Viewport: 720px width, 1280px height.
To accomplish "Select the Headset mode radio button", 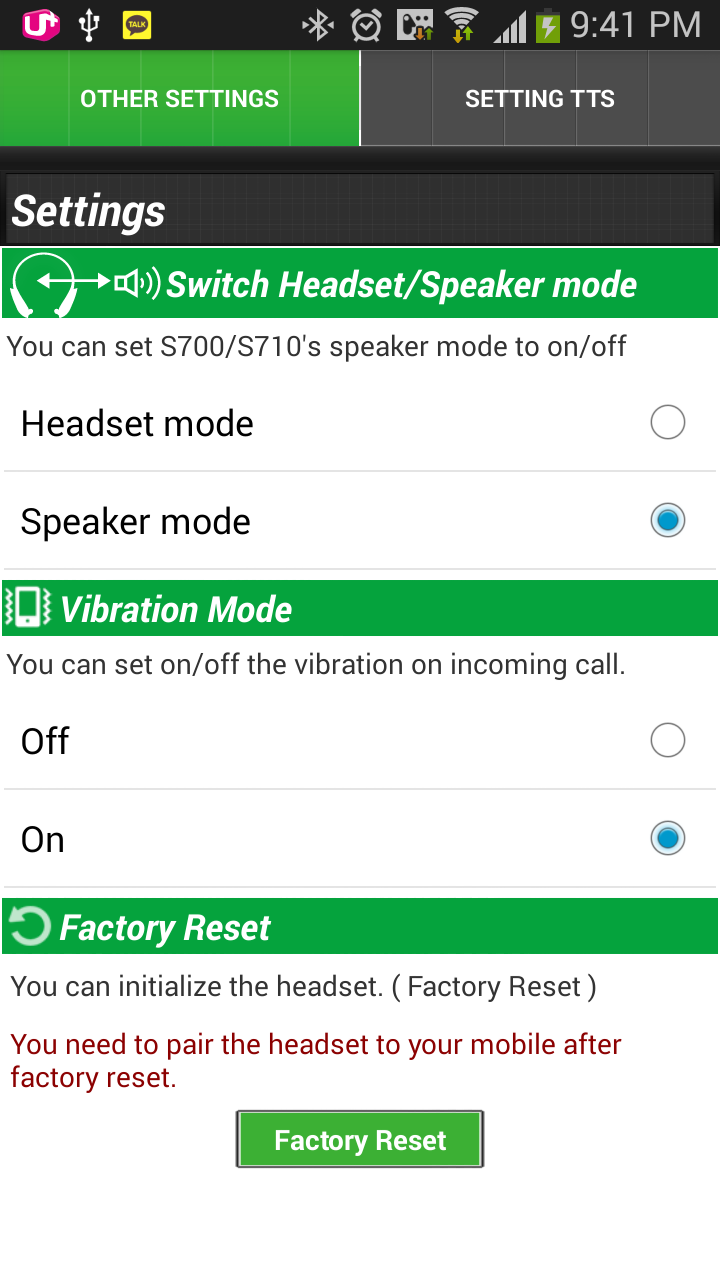I will (667, 423).
